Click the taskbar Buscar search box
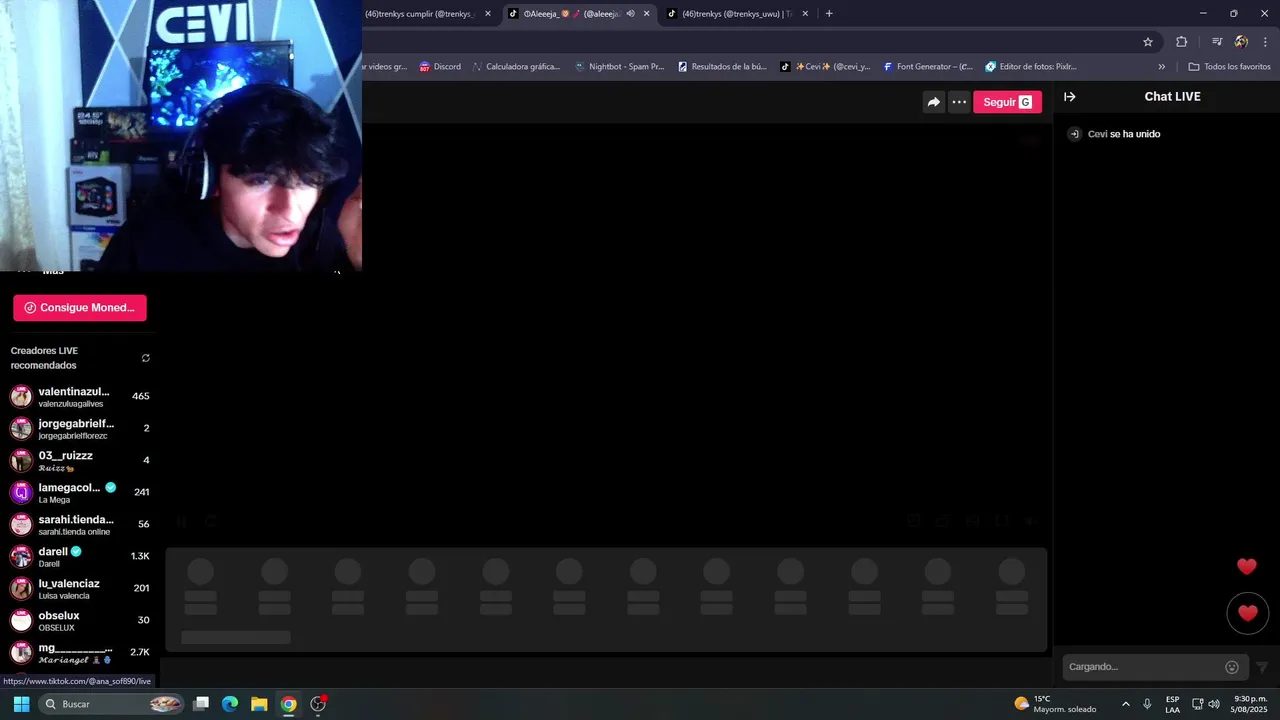 [112, 704]
